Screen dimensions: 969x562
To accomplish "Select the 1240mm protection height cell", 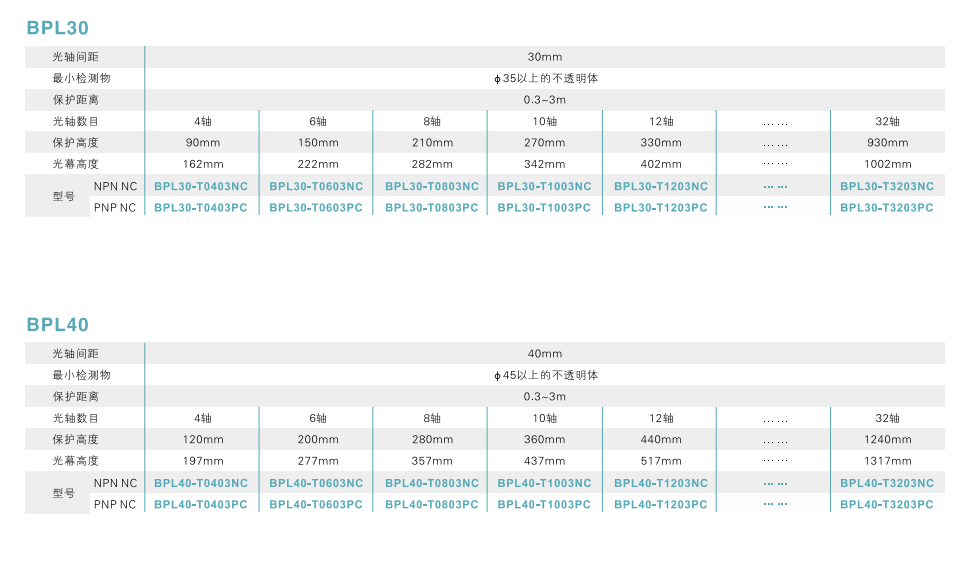I will (x=887, y=440).
